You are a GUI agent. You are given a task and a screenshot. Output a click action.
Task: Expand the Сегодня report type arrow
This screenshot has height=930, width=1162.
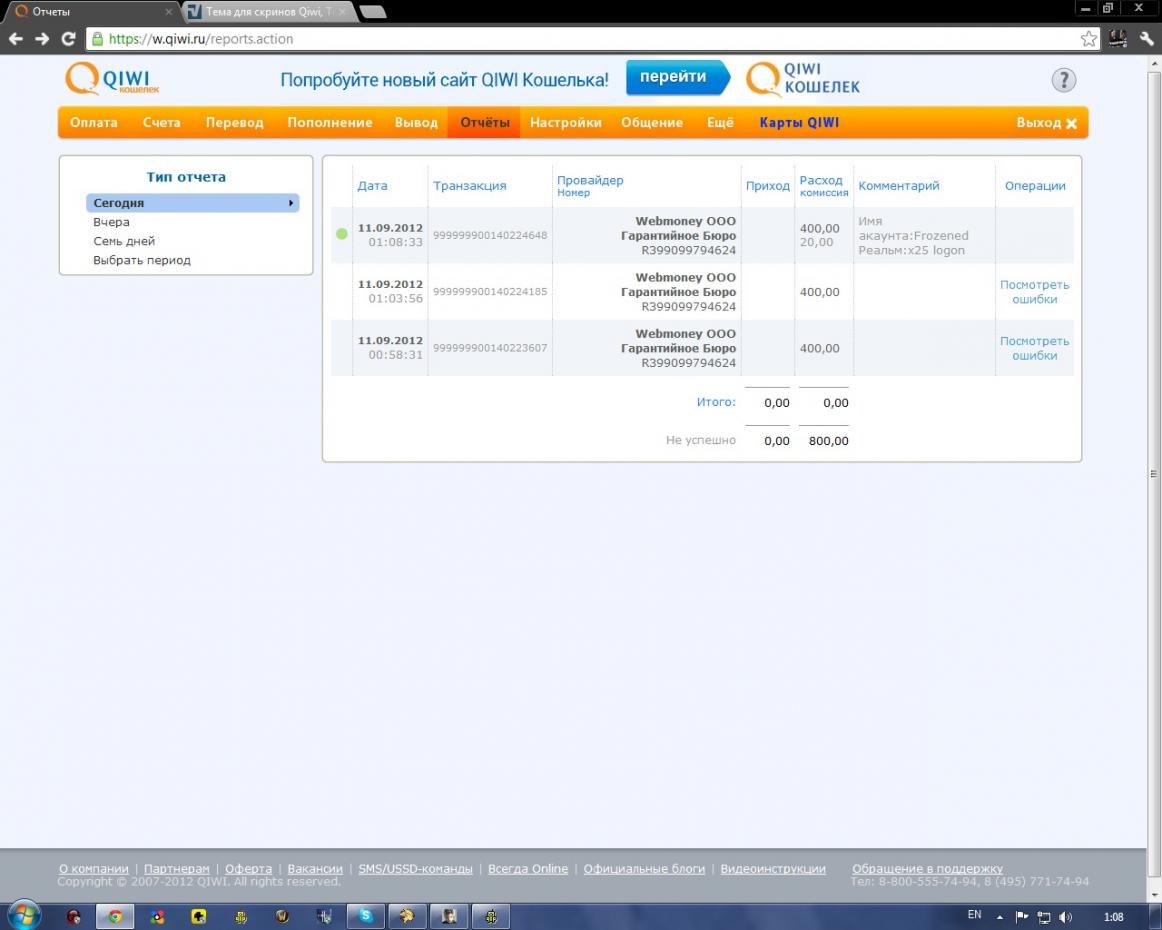tap(291, 204)
